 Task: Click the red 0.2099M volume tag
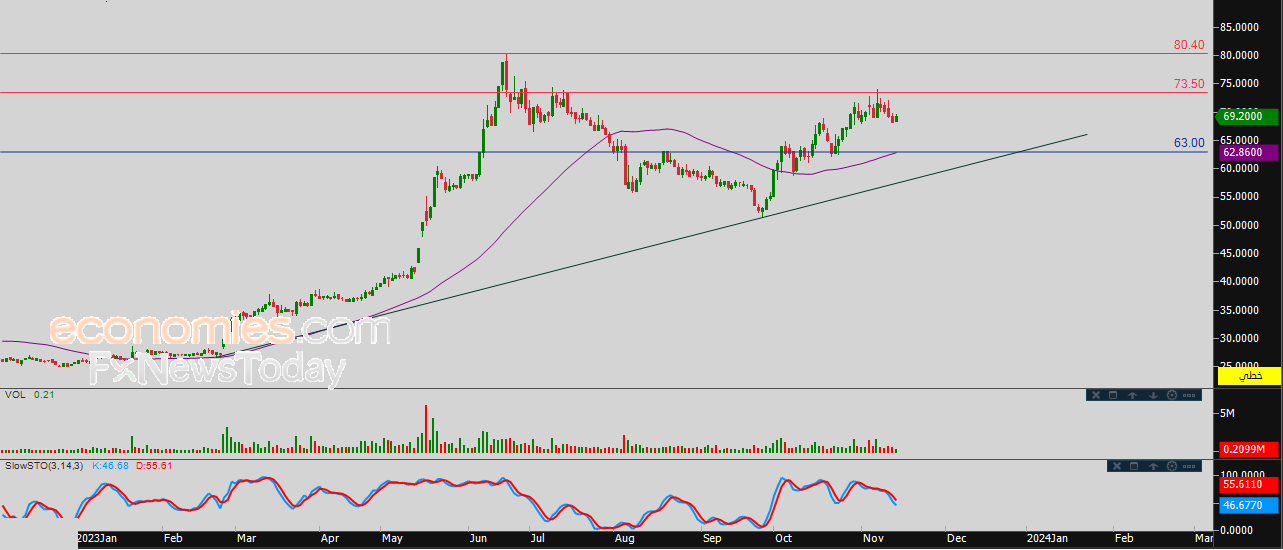click(x=1248, y=449)
